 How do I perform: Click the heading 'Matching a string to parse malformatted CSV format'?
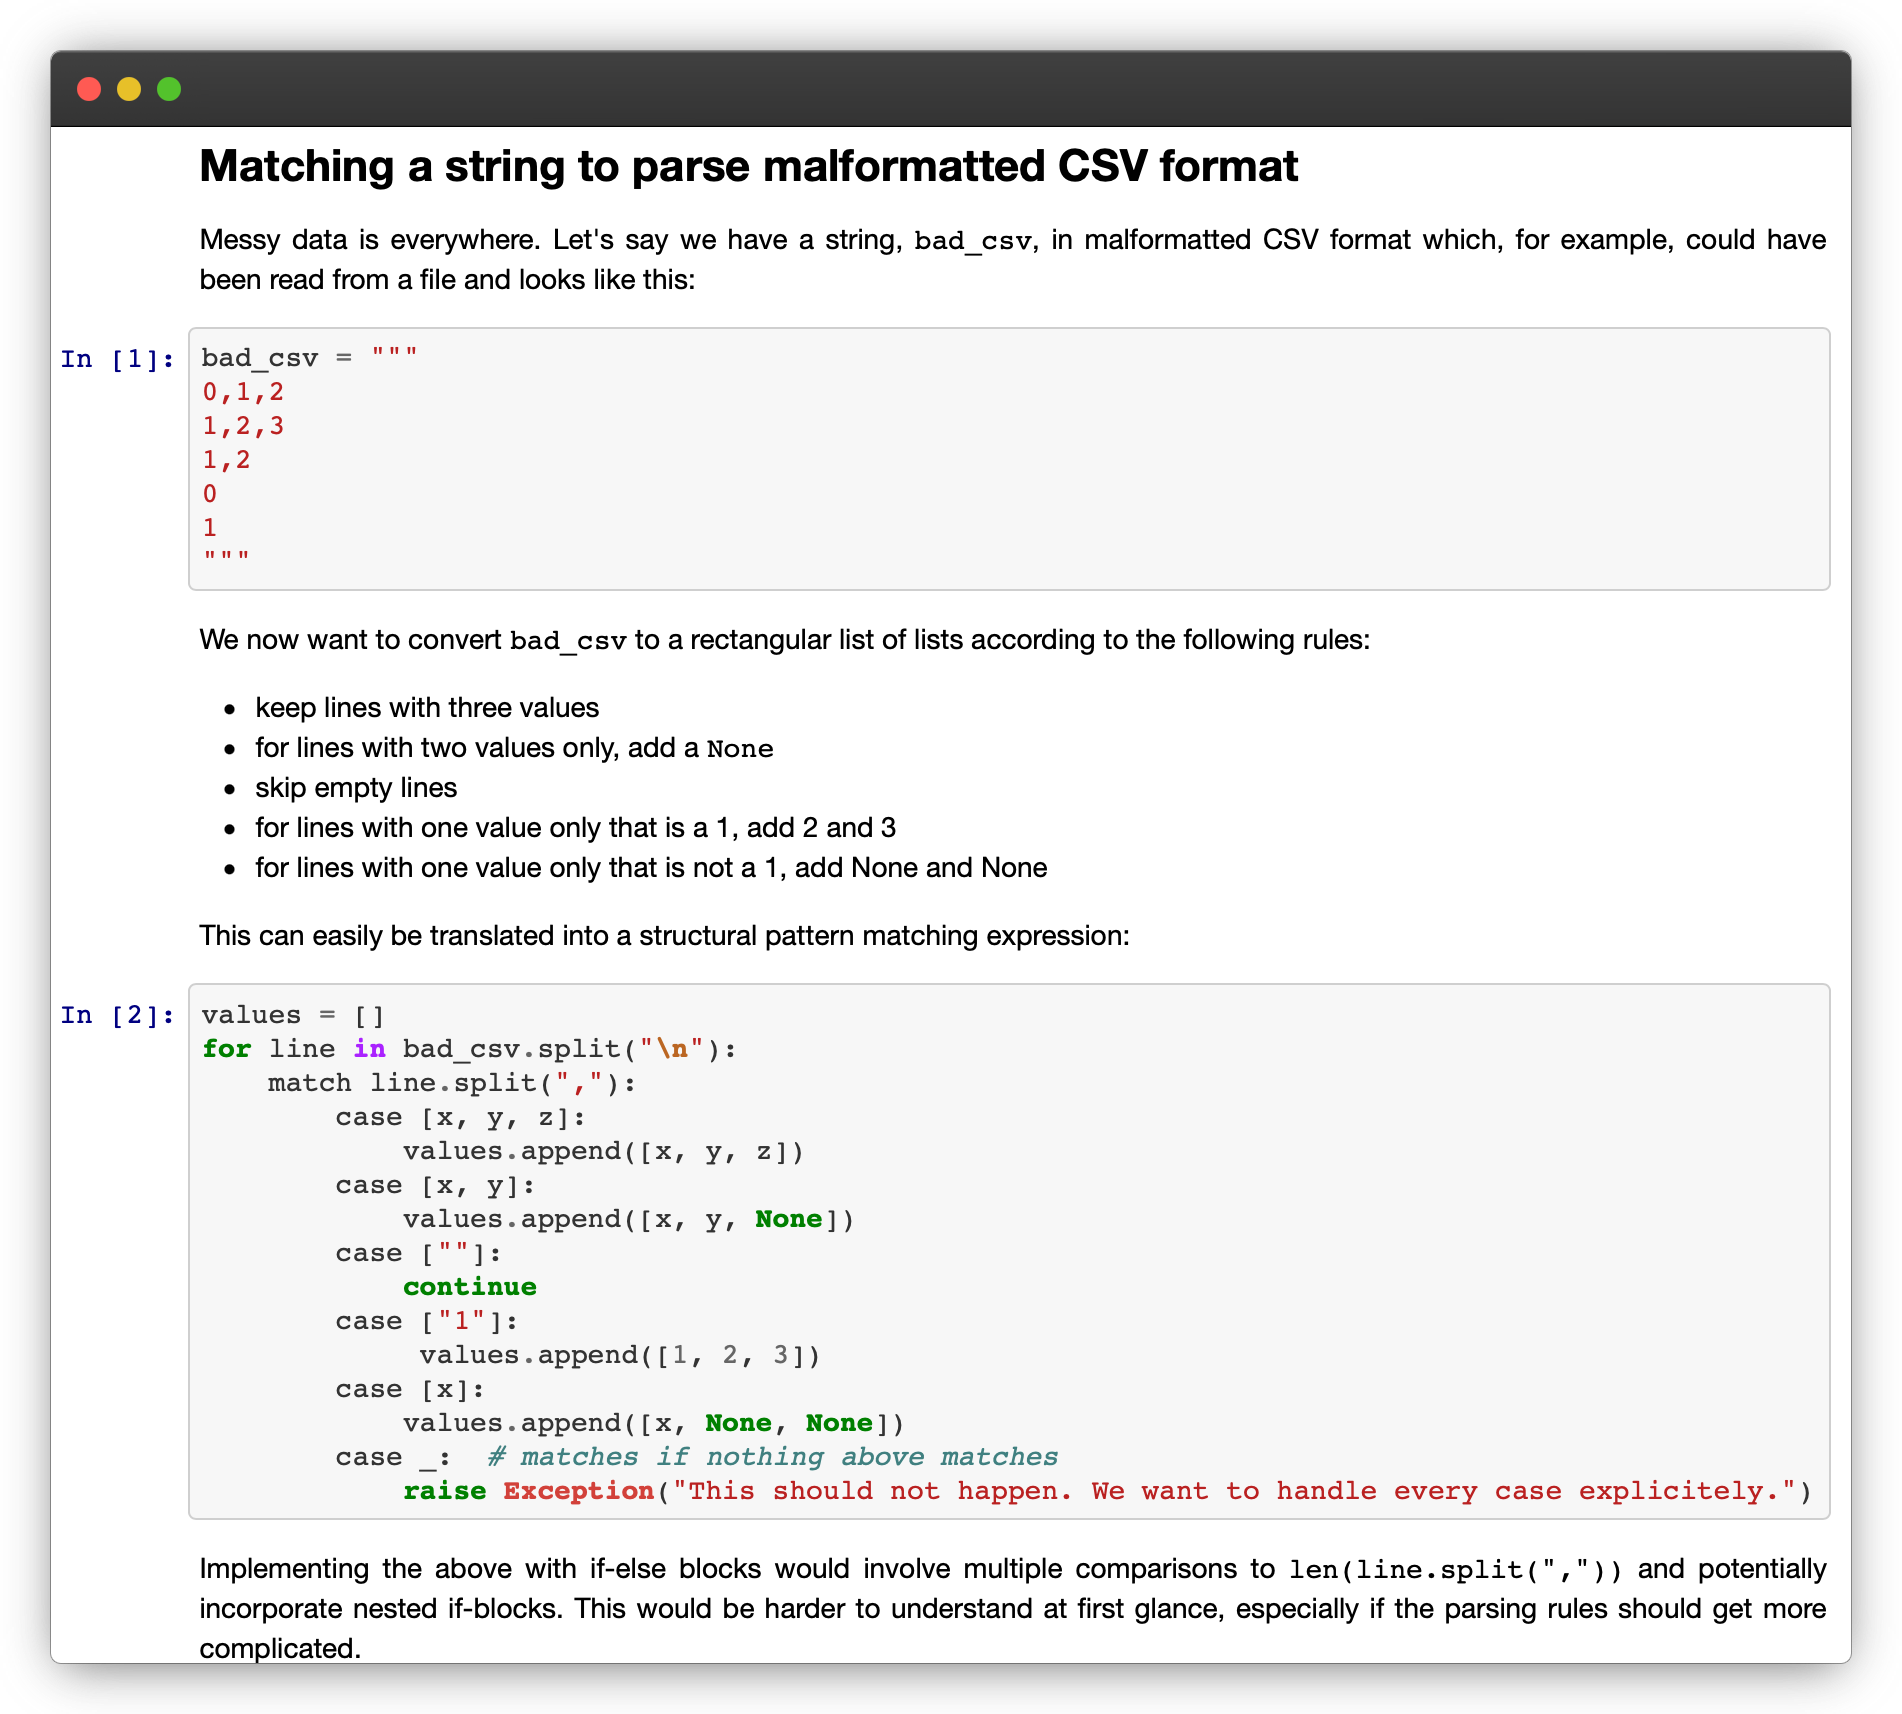point(748,166)
